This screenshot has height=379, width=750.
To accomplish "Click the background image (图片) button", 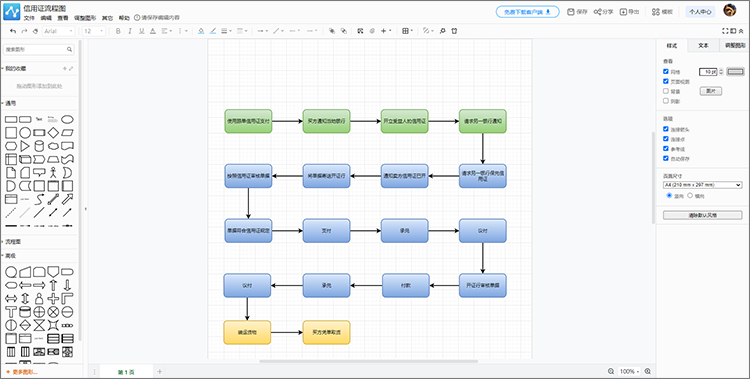I will 711,91.
